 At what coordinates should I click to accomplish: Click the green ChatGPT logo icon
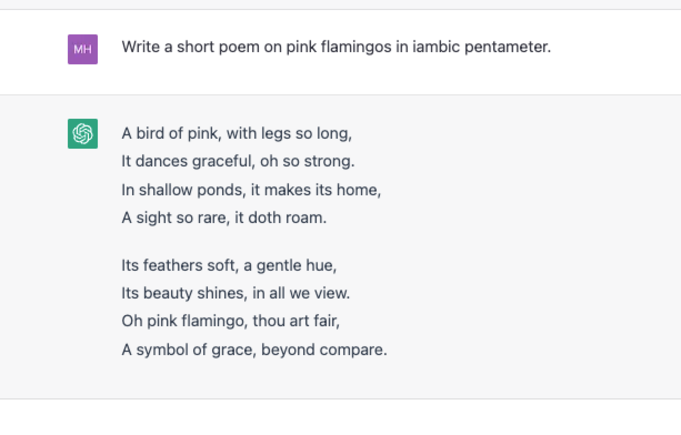click(83, 134)
